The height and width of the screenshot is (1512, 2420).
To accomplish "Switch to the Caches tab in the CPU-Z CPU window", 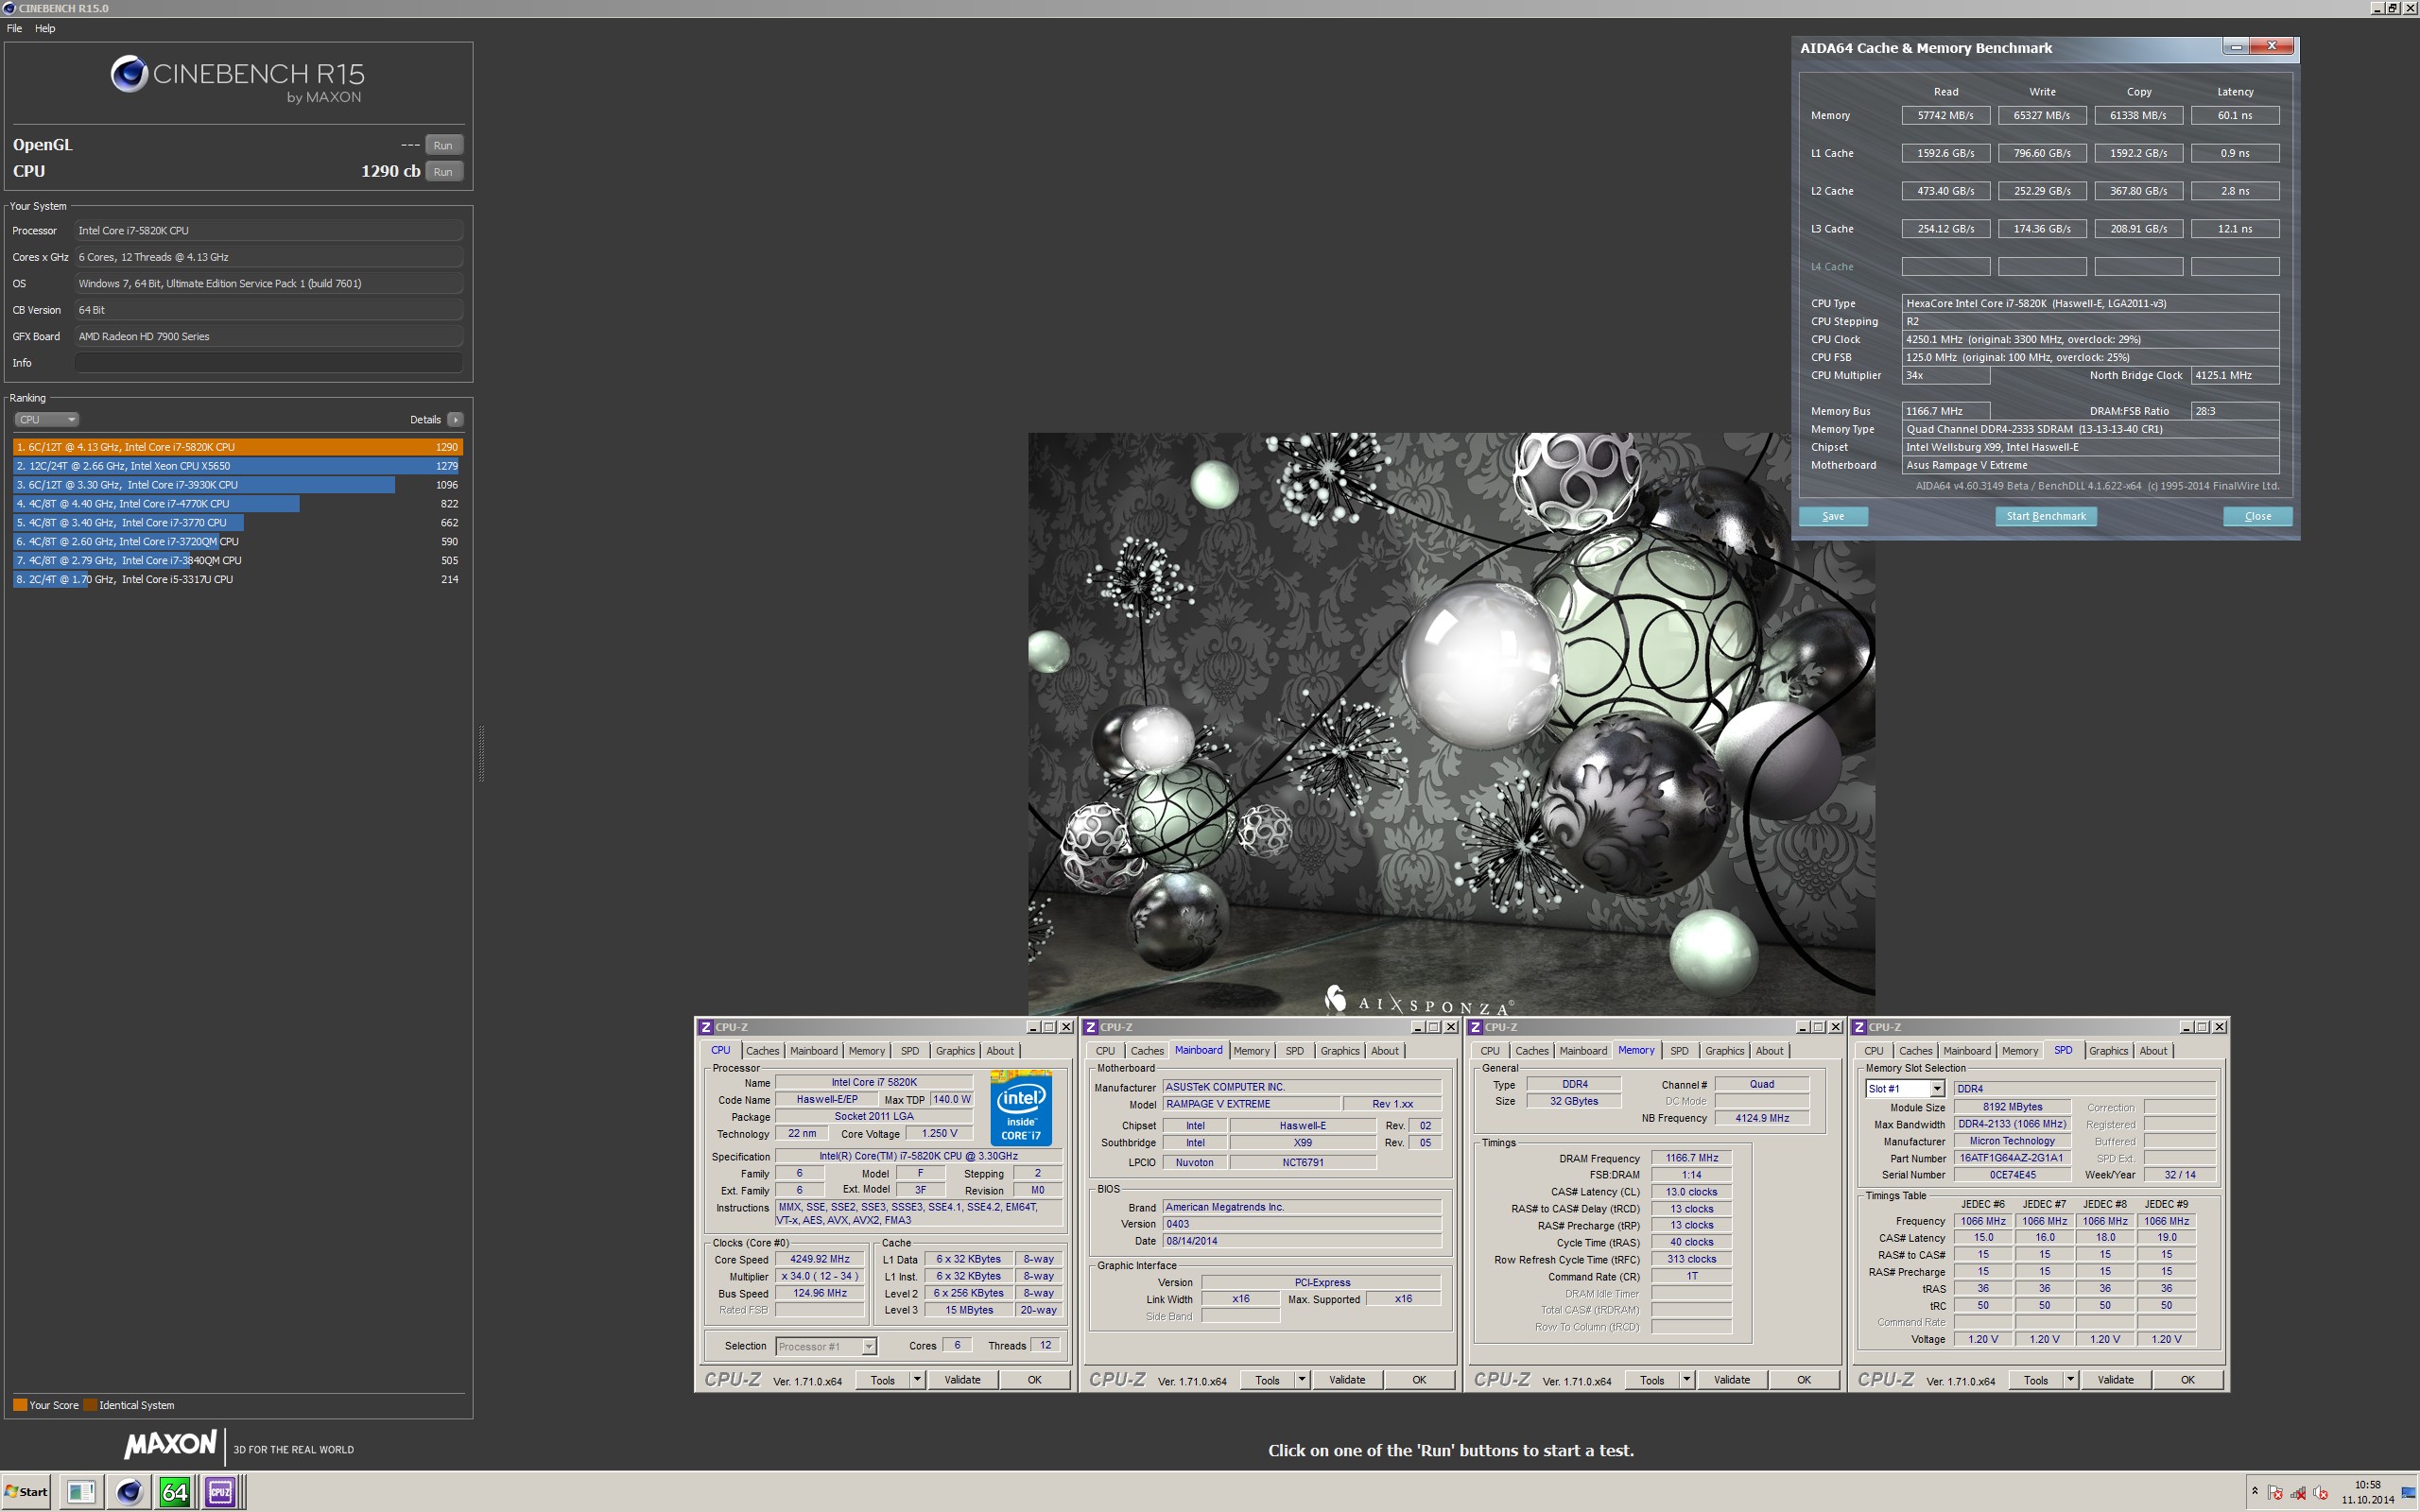I will 762,1051.
